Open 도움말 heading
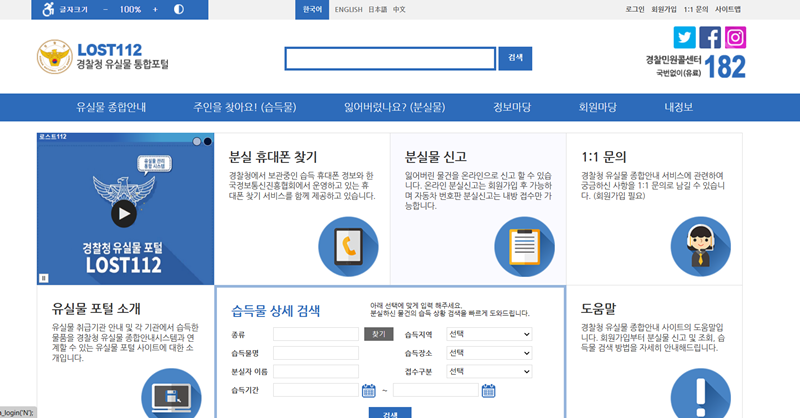This screenshot has width=800, height=418. [x=598, y=308]
